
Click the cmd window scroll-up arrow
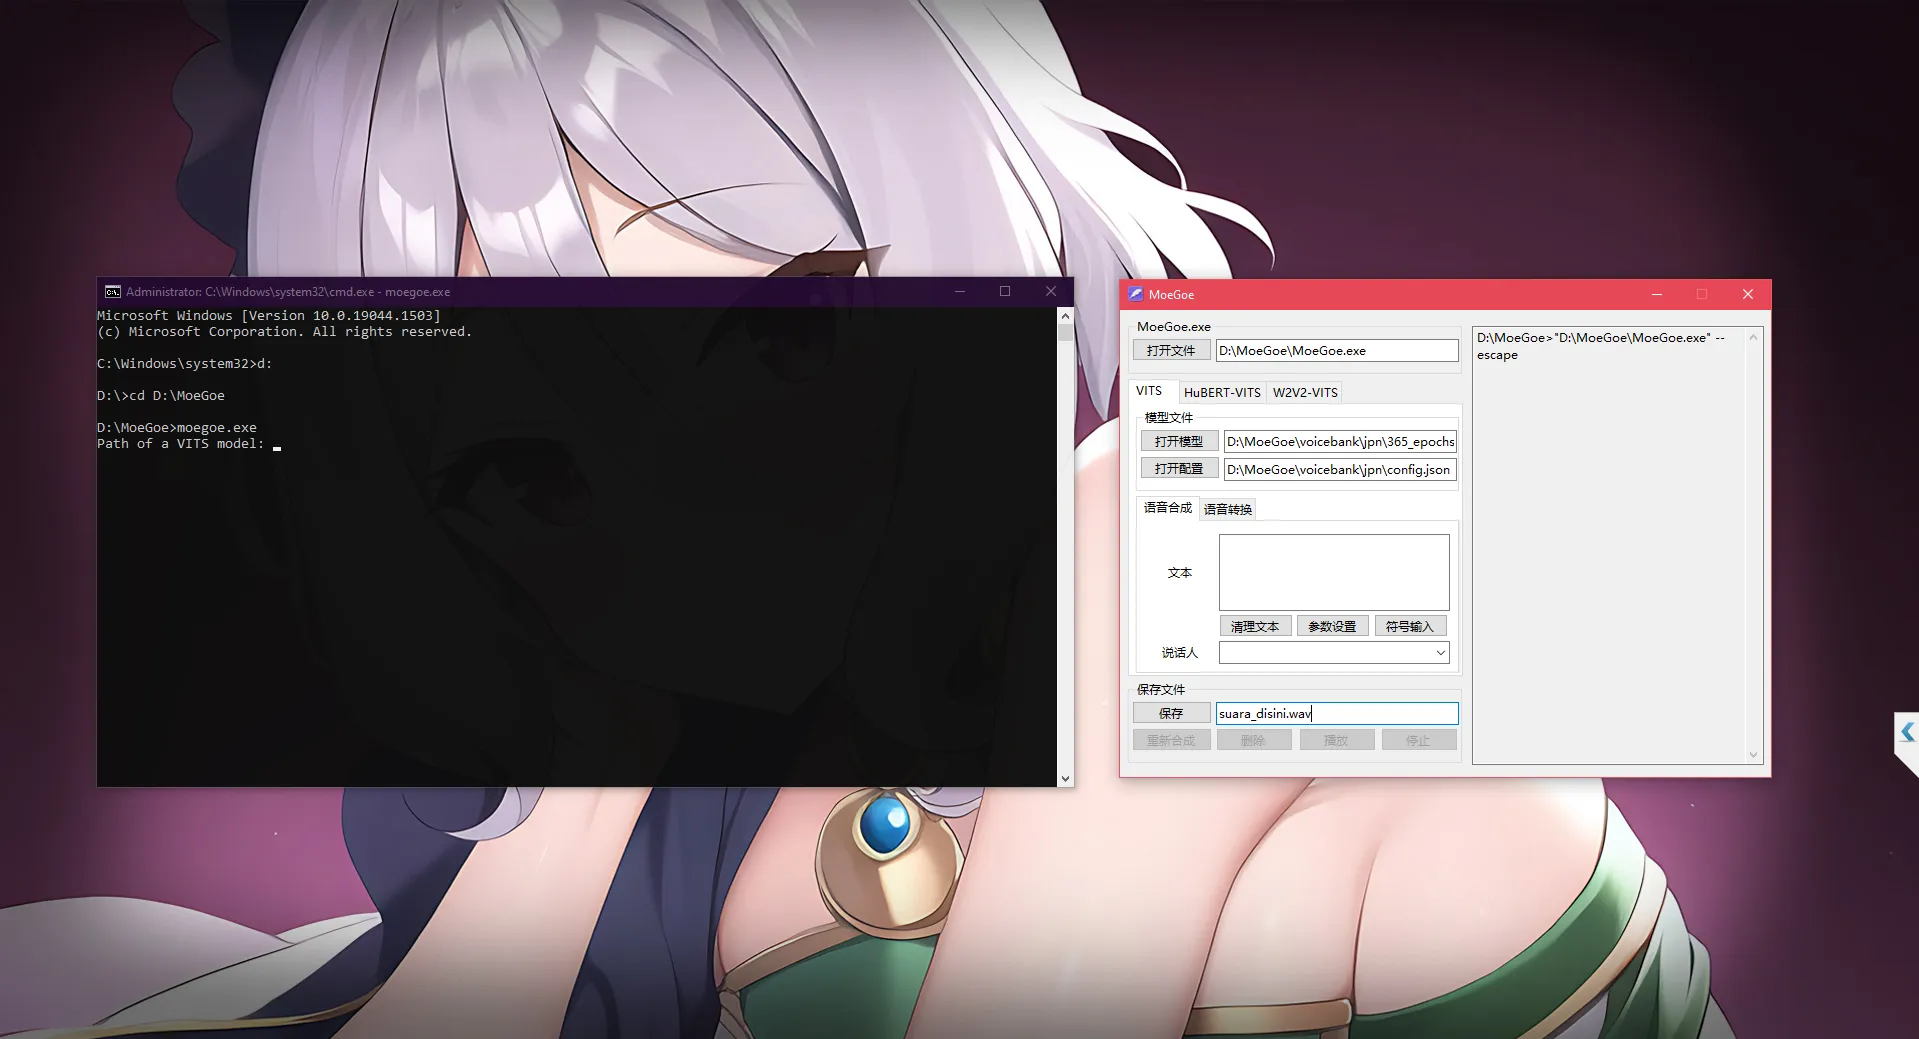tap(1065, 316)
